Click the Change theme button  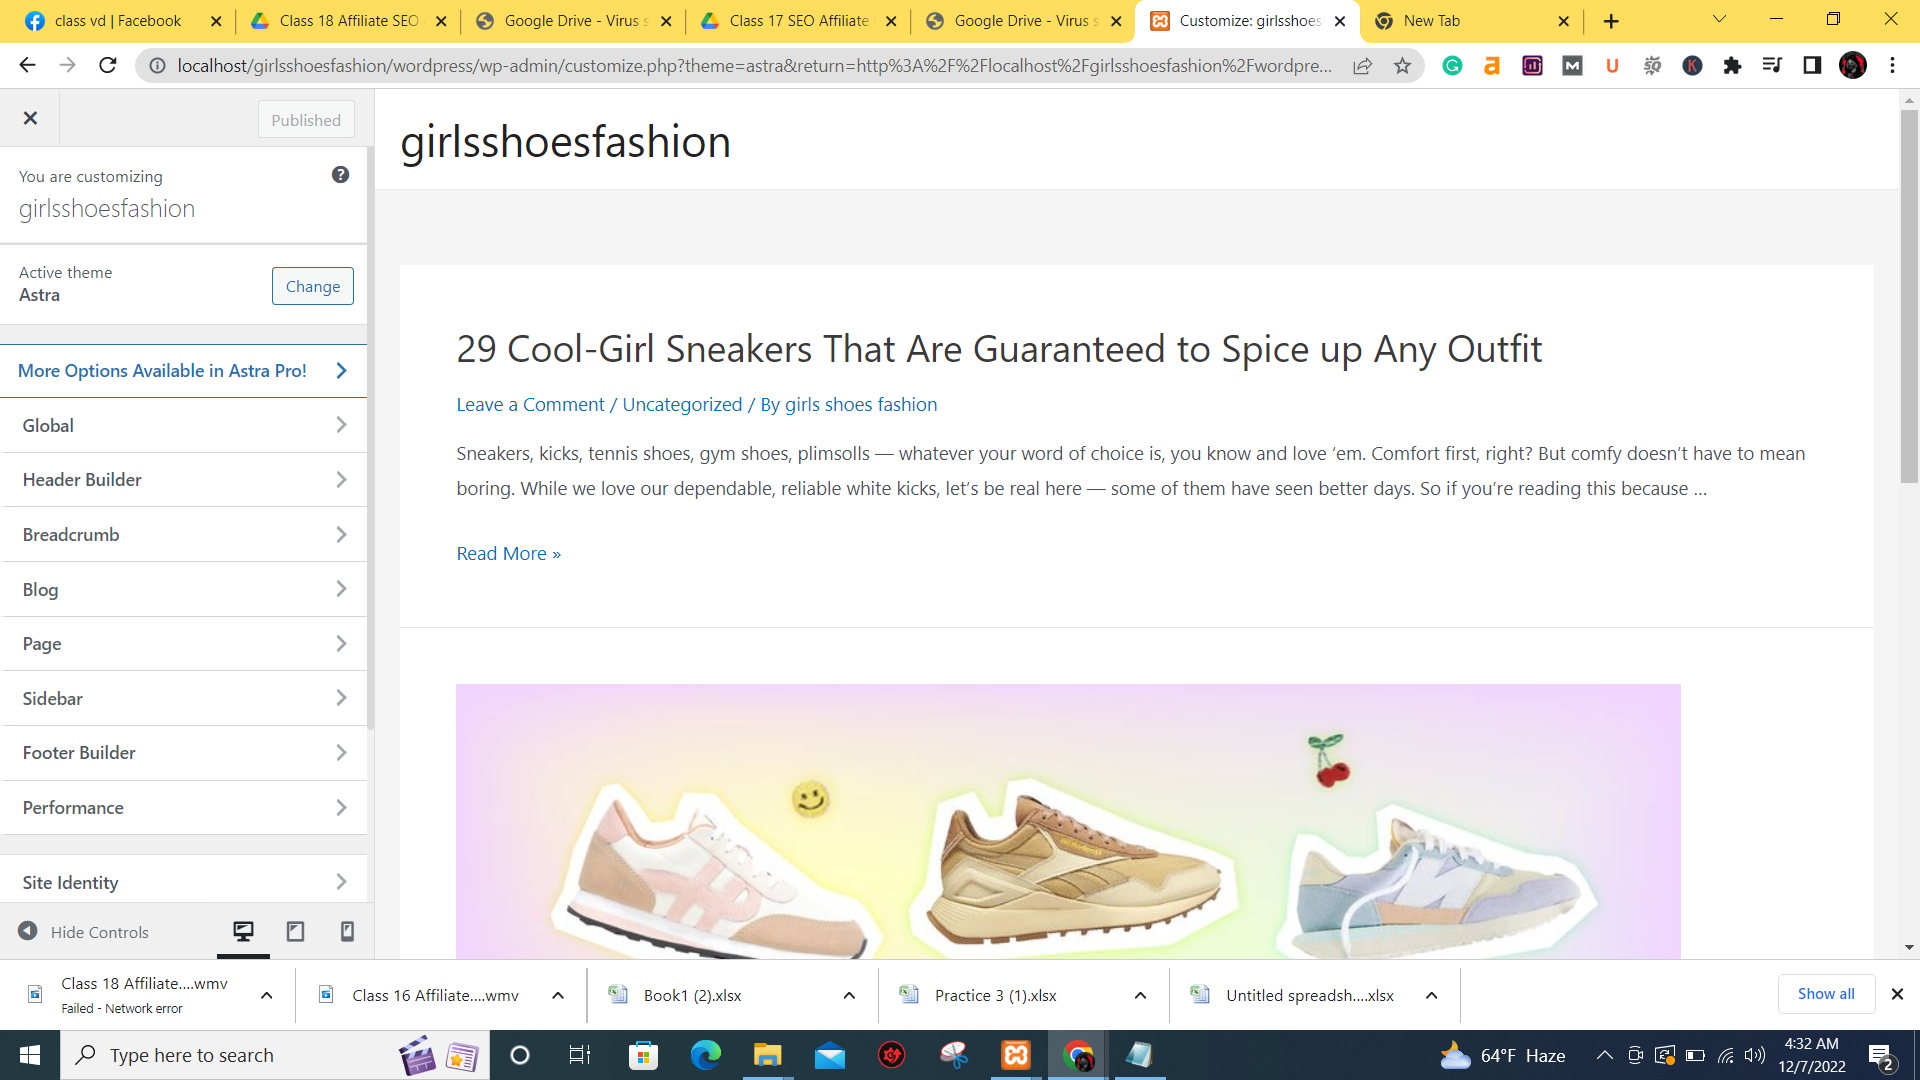[x=313, y=286]
